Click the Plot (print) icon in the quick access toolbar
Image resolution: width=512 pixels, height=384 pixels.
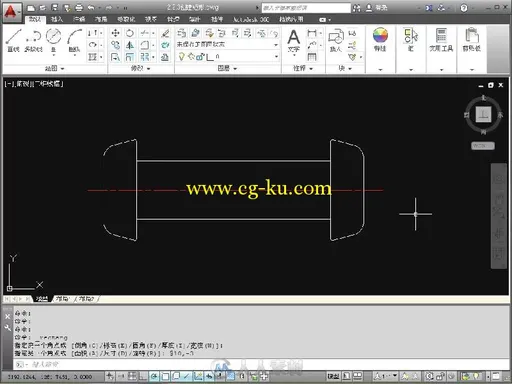(x=79, y=7)
